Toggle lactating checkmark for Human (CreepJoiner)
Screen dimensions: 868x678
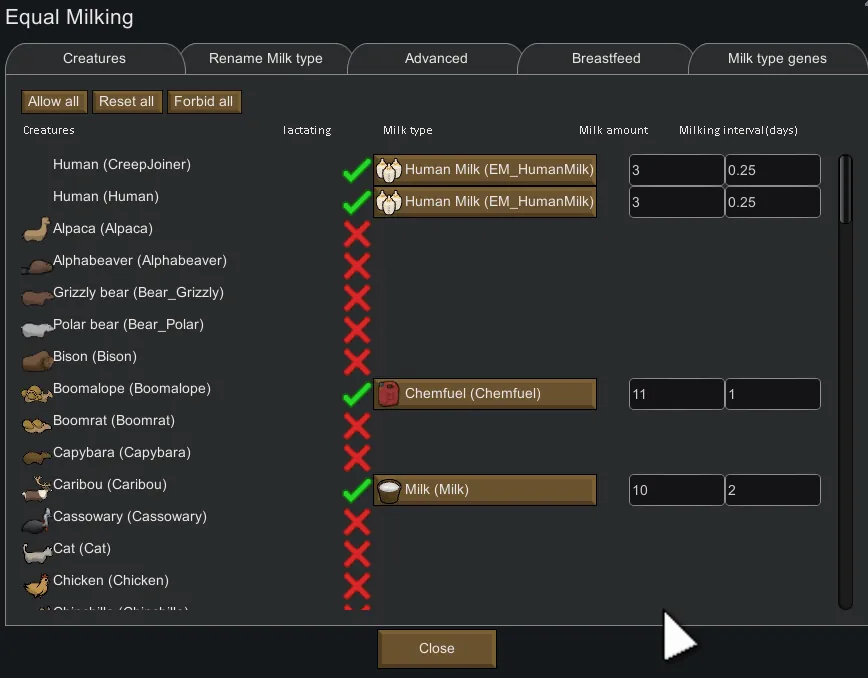(357, 171)
